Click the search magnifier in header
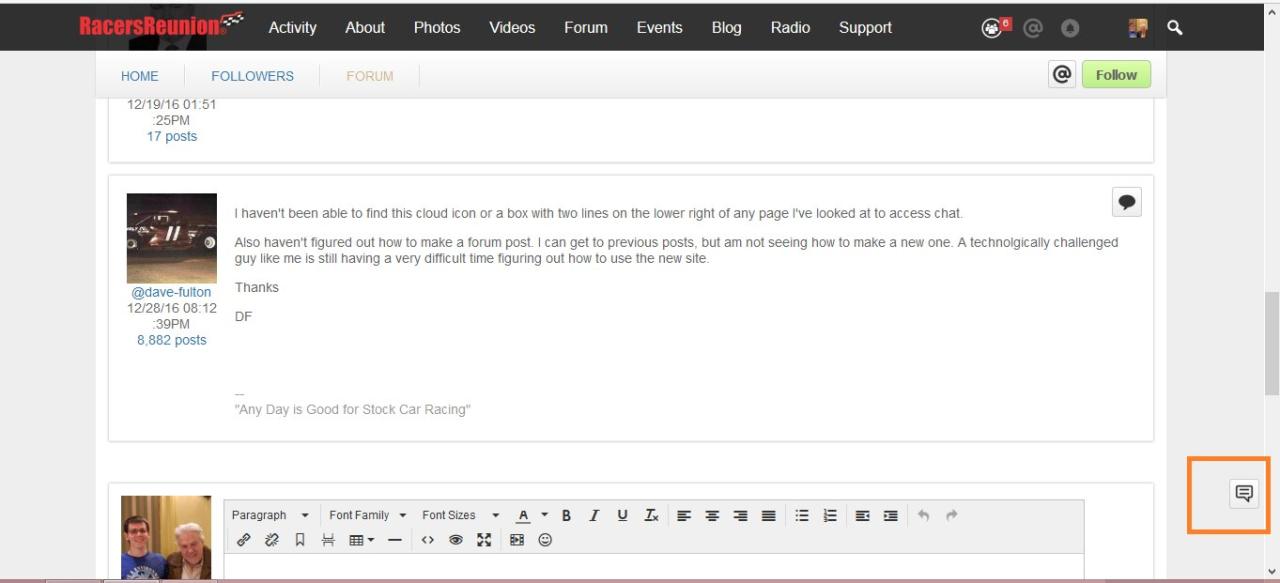The image size is (1280, 583). pos(1175,28)
